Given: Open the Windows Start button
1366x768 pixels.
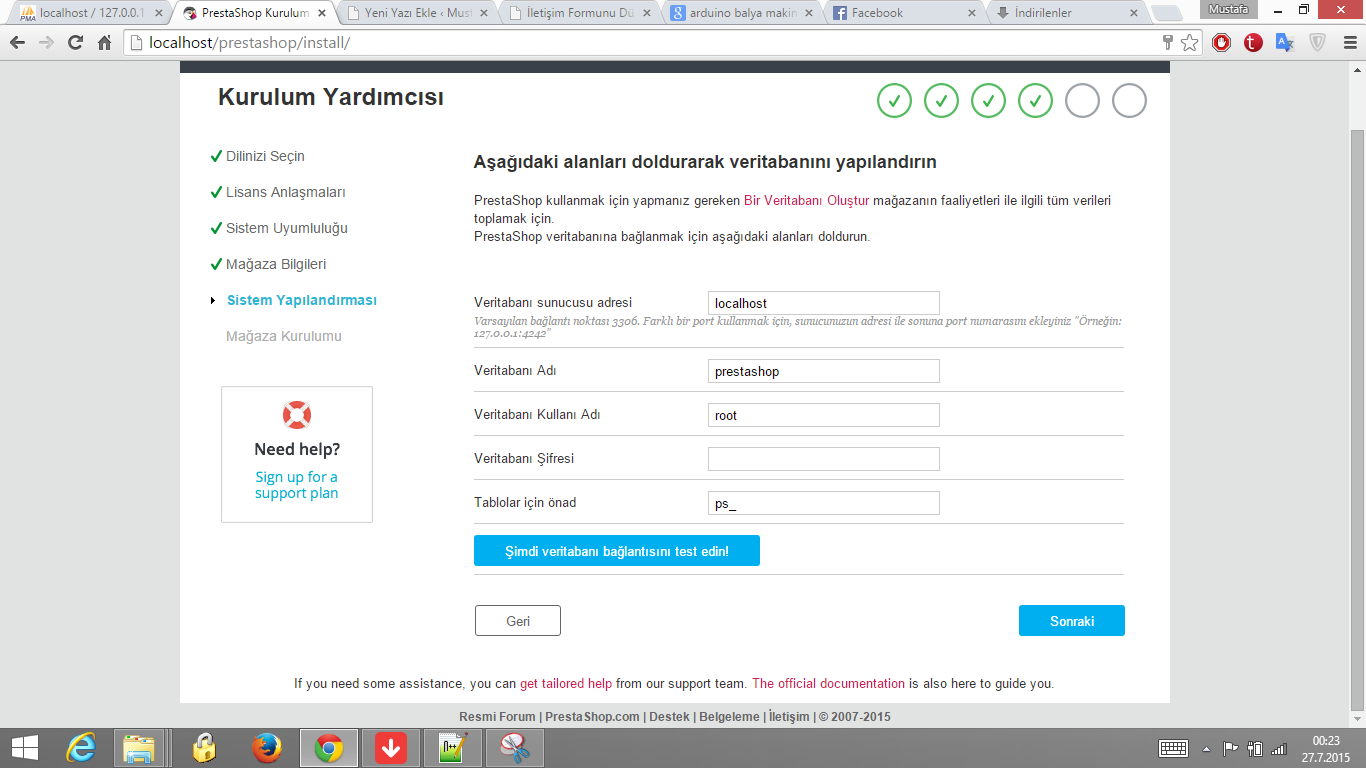Looking at the screenshot, I should [x=24, y=747].
